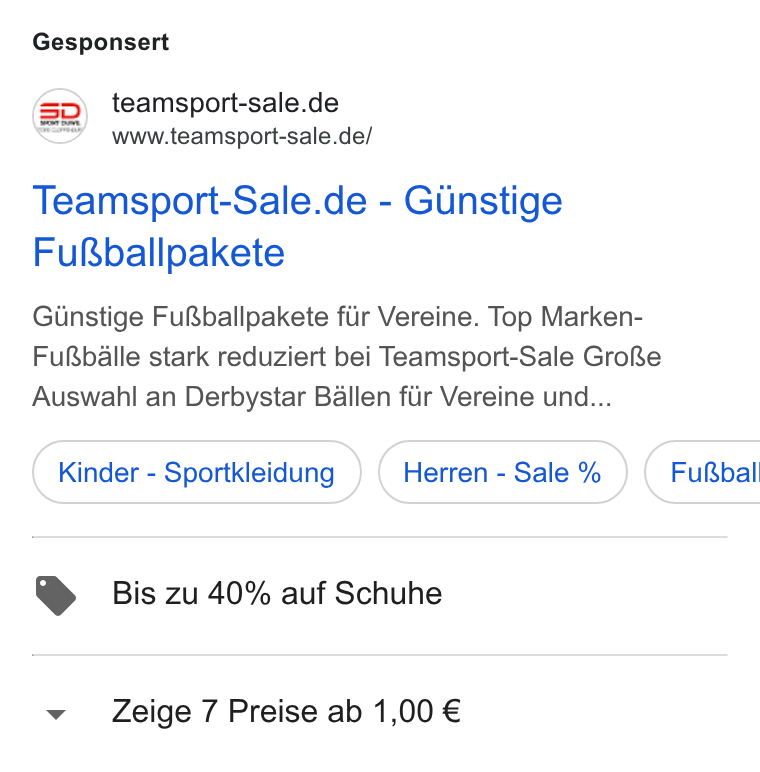Click the Sport Duwe SD logo favicon

point(60,116)
